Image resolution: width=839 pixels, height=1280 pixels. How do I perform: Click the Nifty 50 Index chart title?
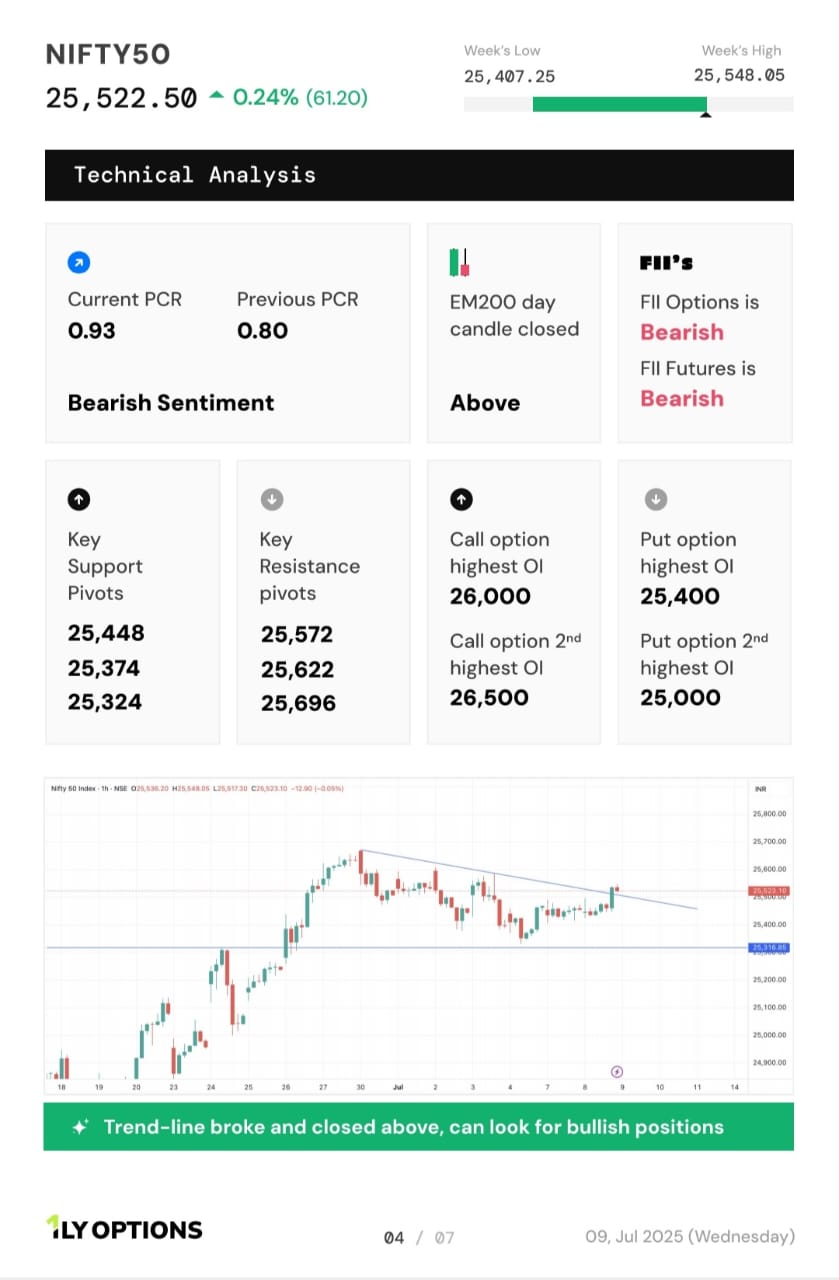pos(82,788)
